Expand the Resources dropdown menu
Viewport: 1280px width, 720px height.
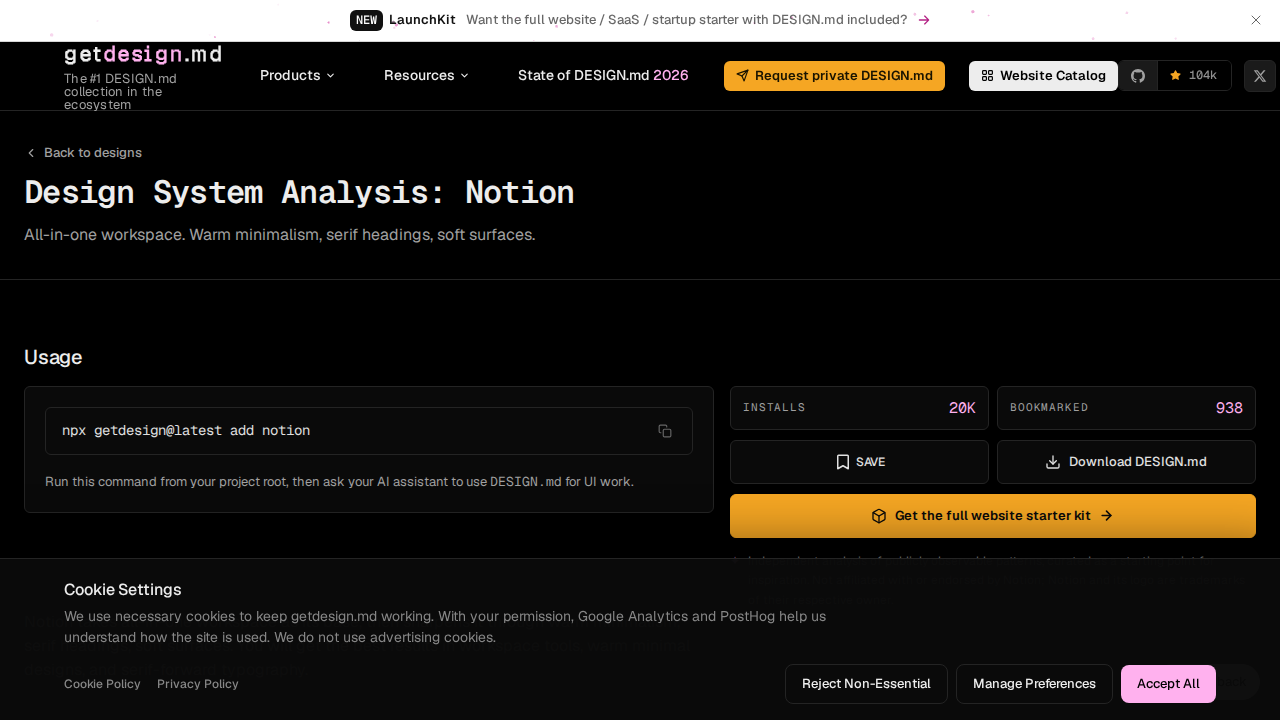426,75
